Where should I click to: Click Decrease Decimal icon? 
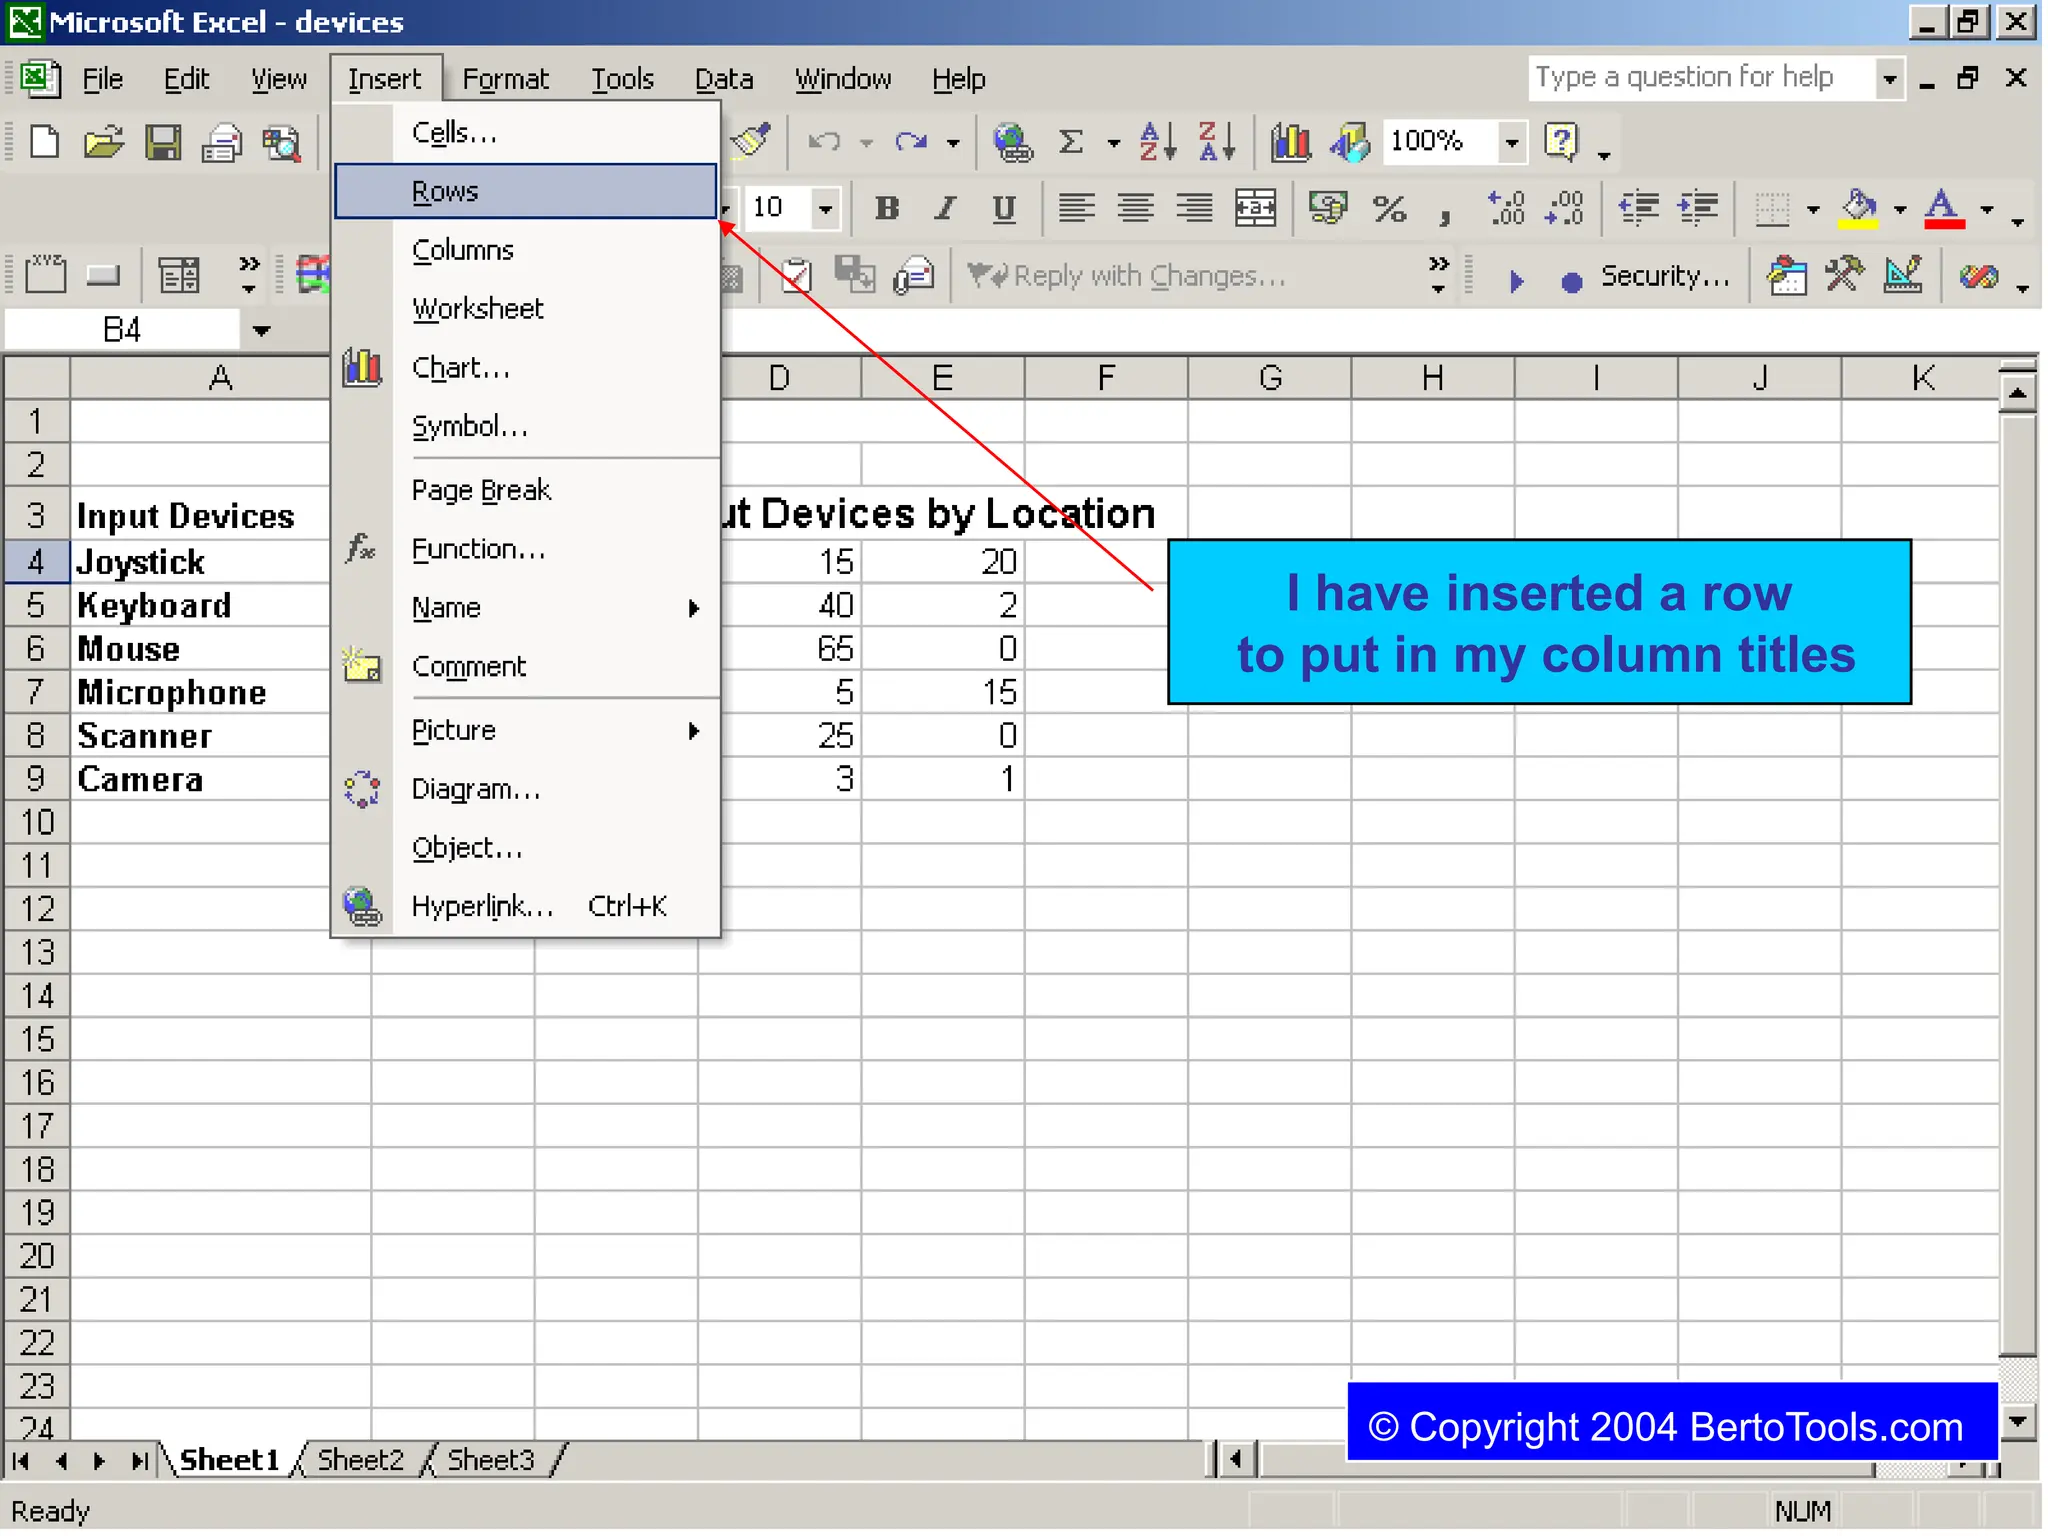pos(1564,209)
